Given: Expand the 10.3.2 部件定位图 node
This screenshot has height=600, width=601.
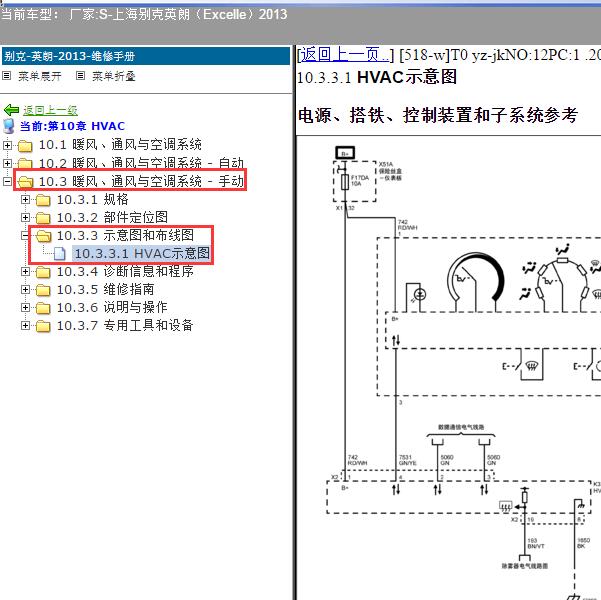Looking at the screenshot, I should click(25, 217).
